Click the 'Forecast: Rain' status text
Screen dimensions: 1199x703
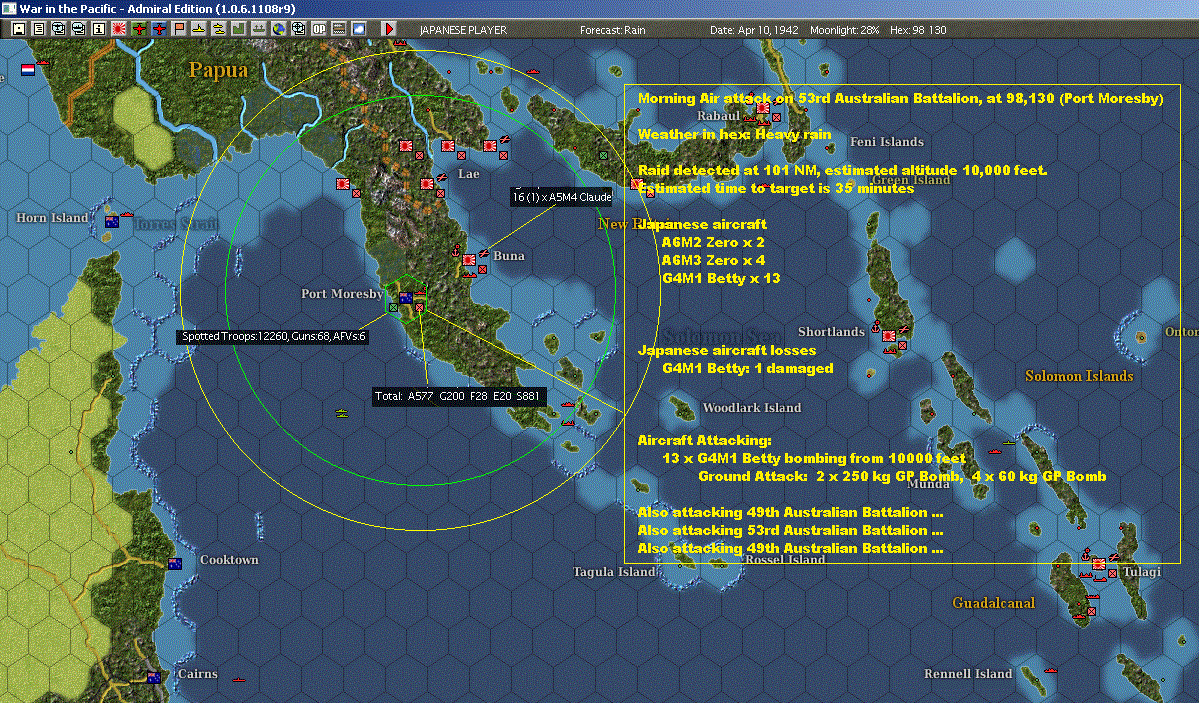click(612, 30)
